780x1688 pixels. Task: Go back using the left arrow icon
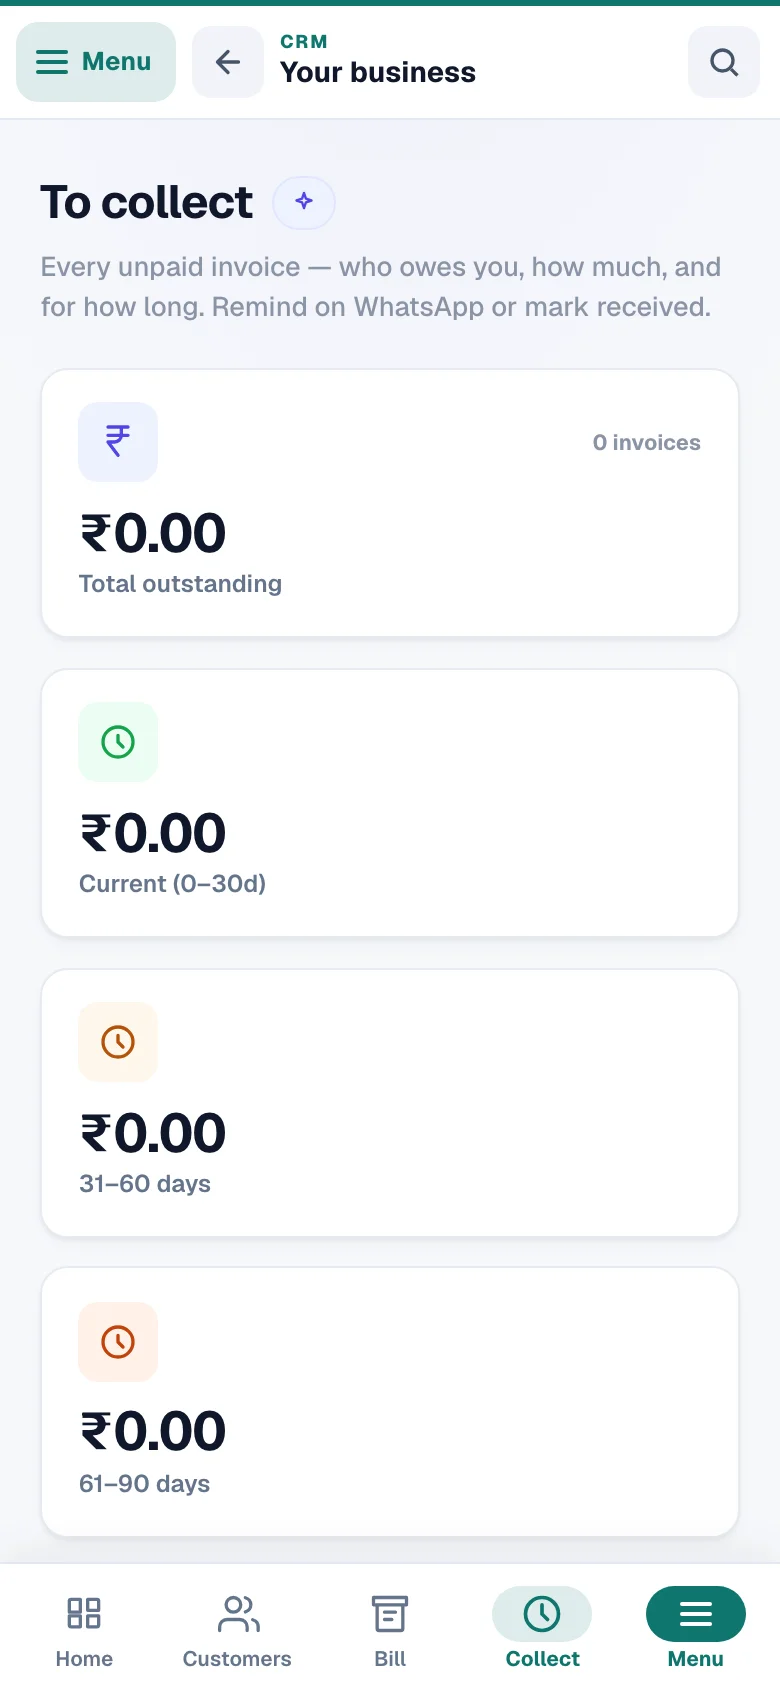coord(228,62)
